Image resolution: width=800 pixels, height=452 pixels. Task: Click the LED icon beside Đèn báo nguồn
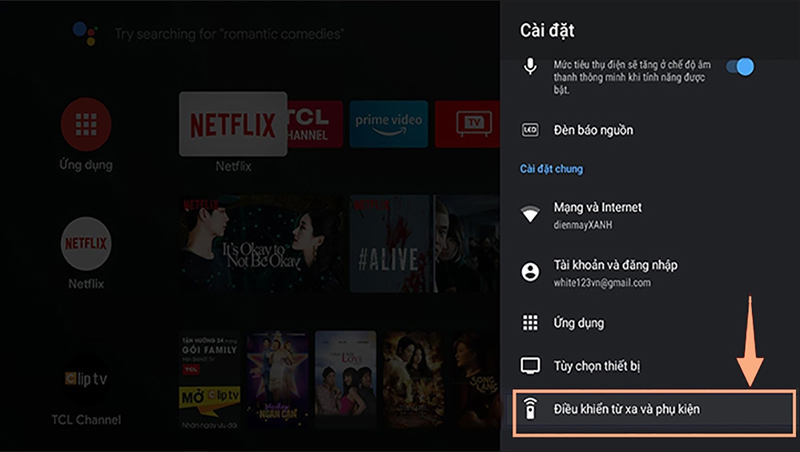point(531,130)
